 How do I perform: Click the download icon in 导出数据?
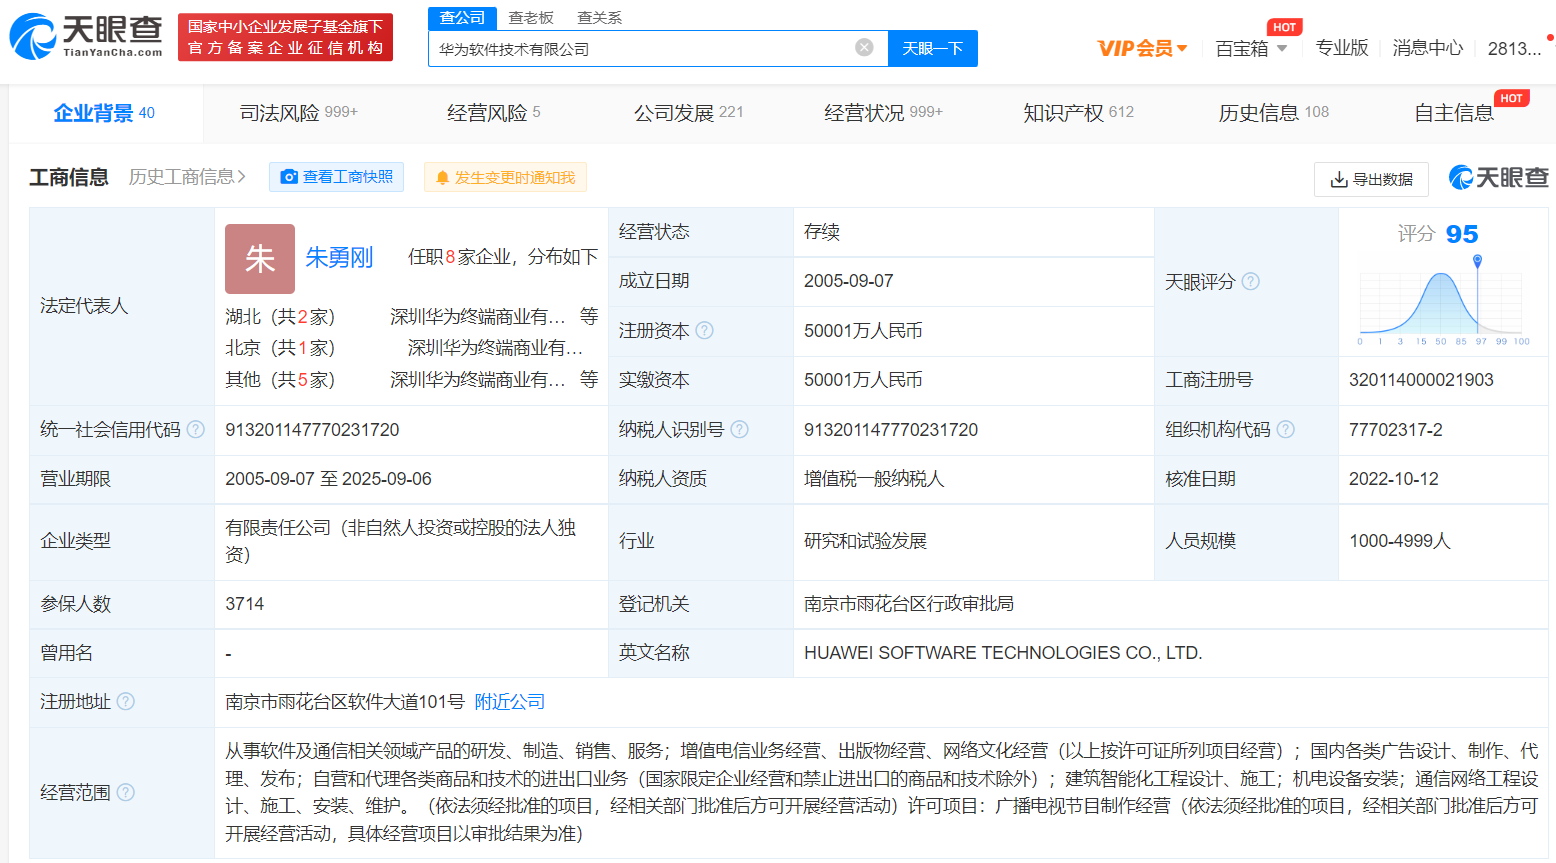(1339, 179)
